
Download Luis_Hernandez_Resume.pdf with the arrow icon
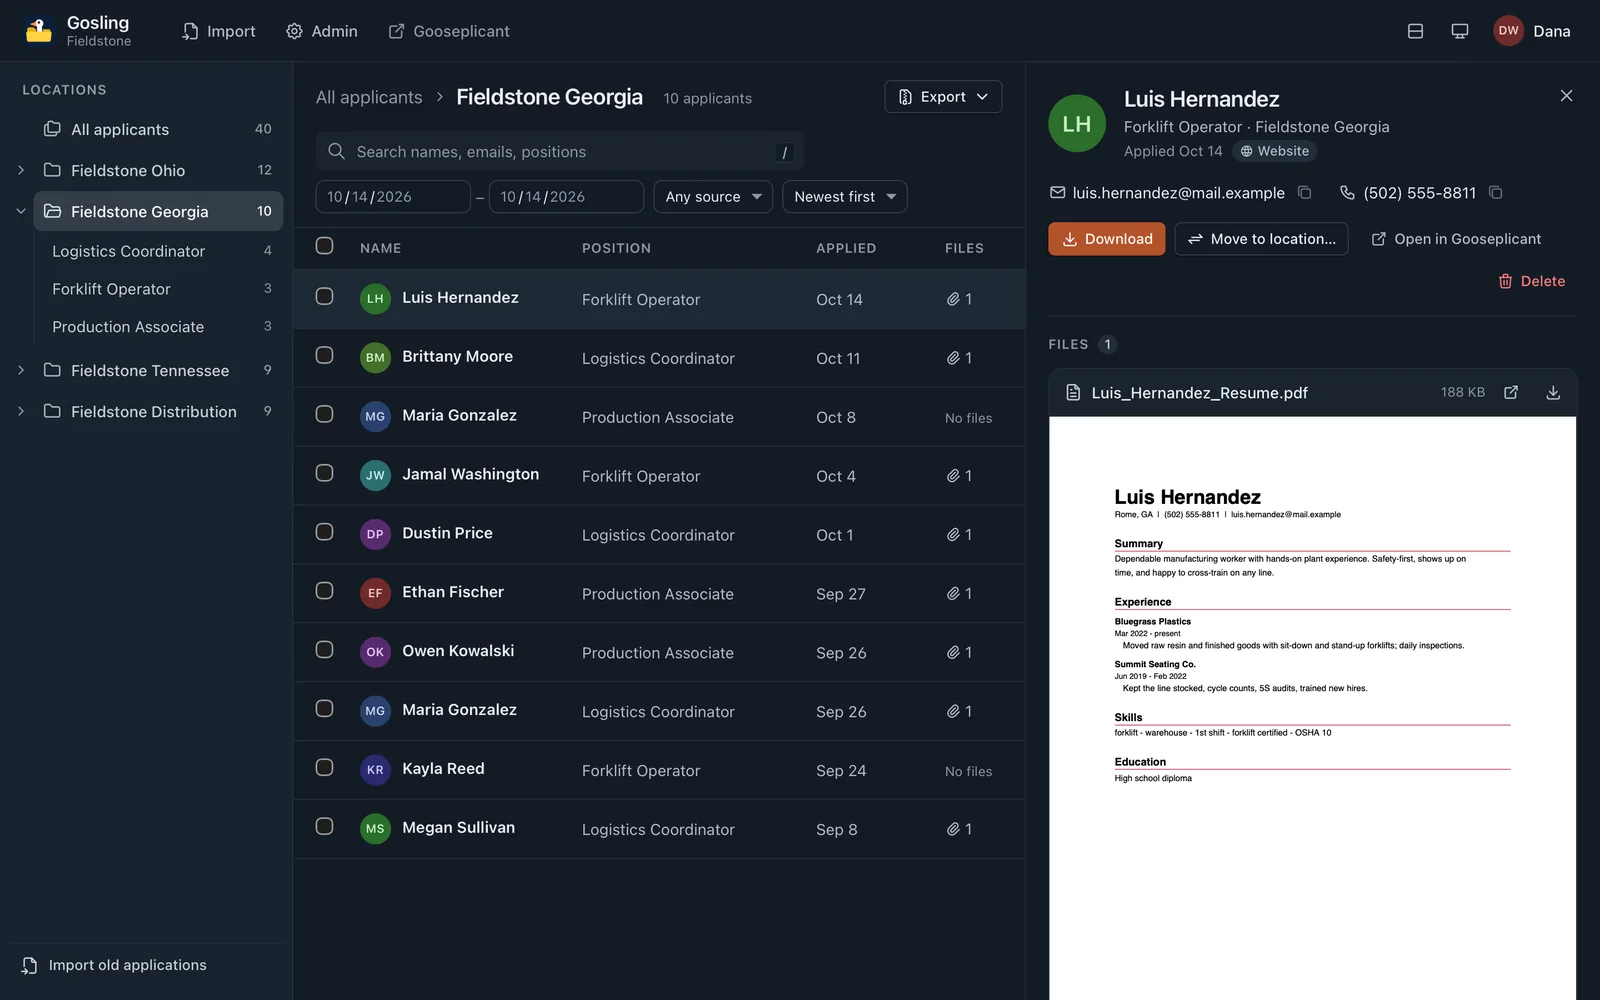tap(1553, 392)
